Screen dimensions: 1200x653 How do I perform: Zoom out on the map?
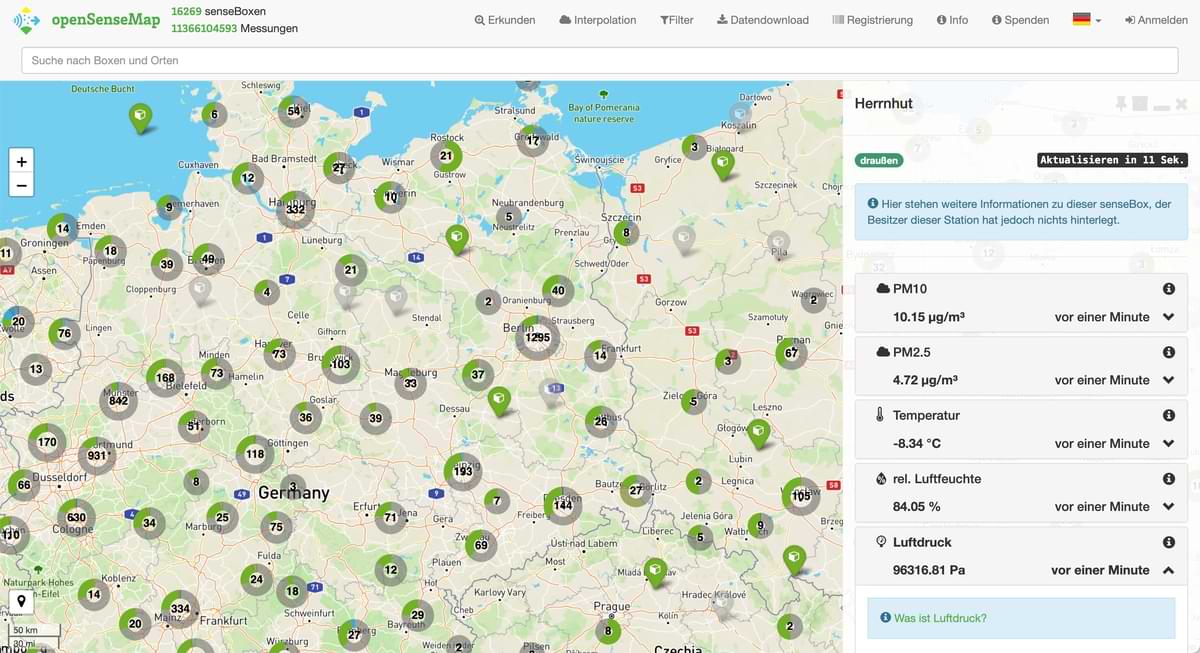coord(21,185)
